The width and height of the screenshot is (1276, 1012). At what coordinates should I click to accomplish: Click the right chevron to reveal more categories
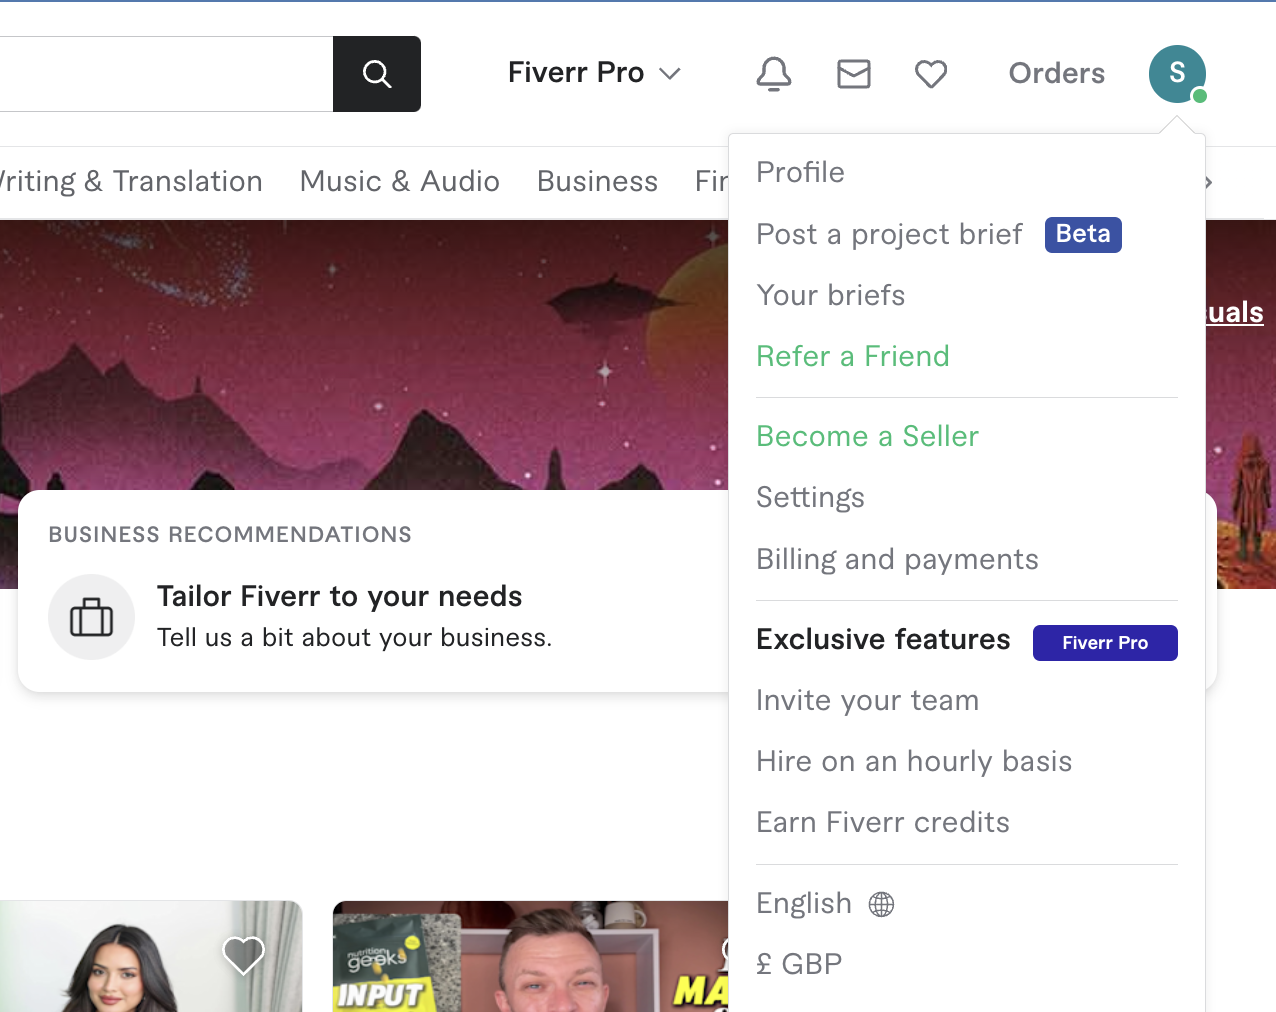coord(1208,182)
